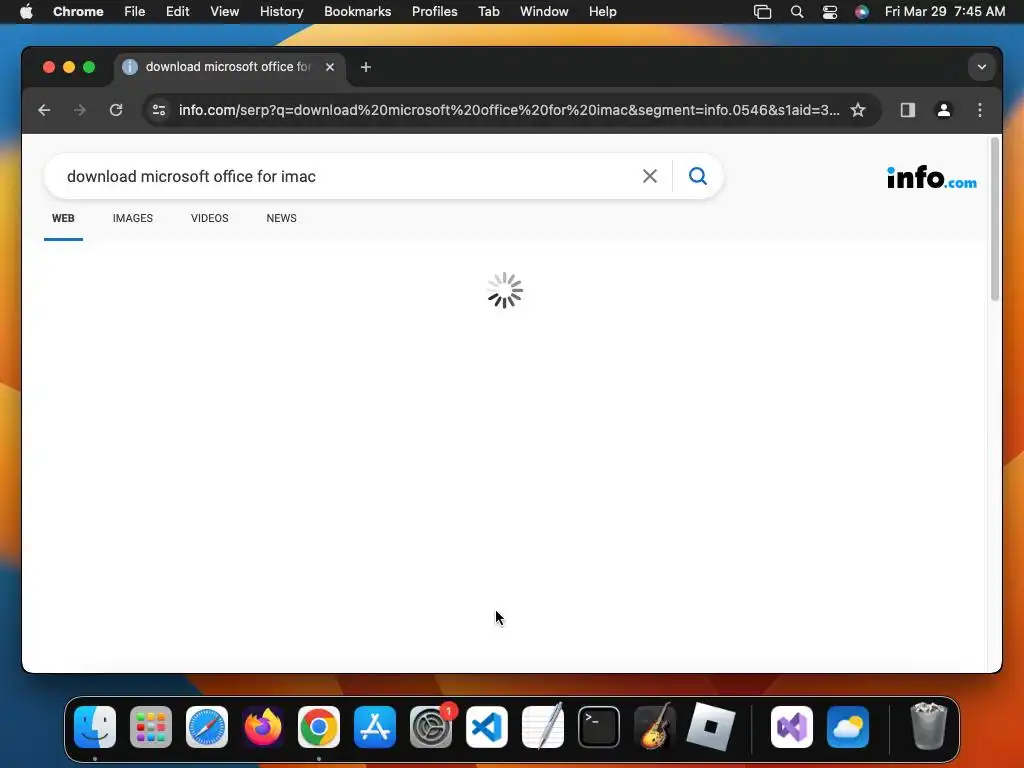
Task: Open System Settings from the Dock
Action: 431,727
